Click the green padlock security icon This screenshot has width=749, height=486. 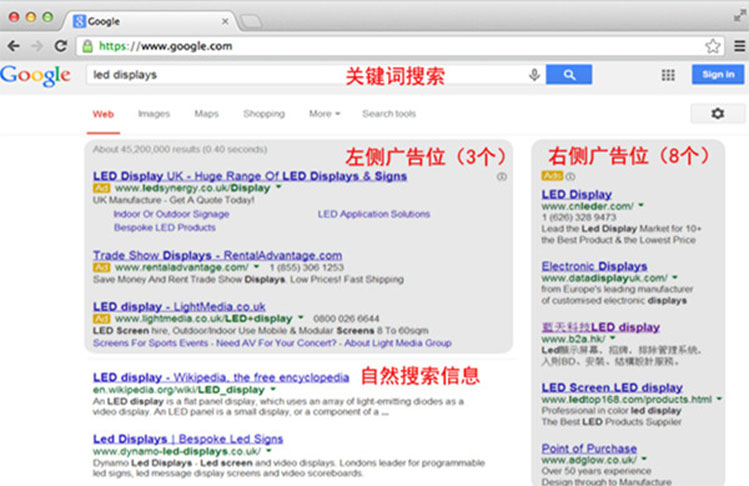point(87,46)
